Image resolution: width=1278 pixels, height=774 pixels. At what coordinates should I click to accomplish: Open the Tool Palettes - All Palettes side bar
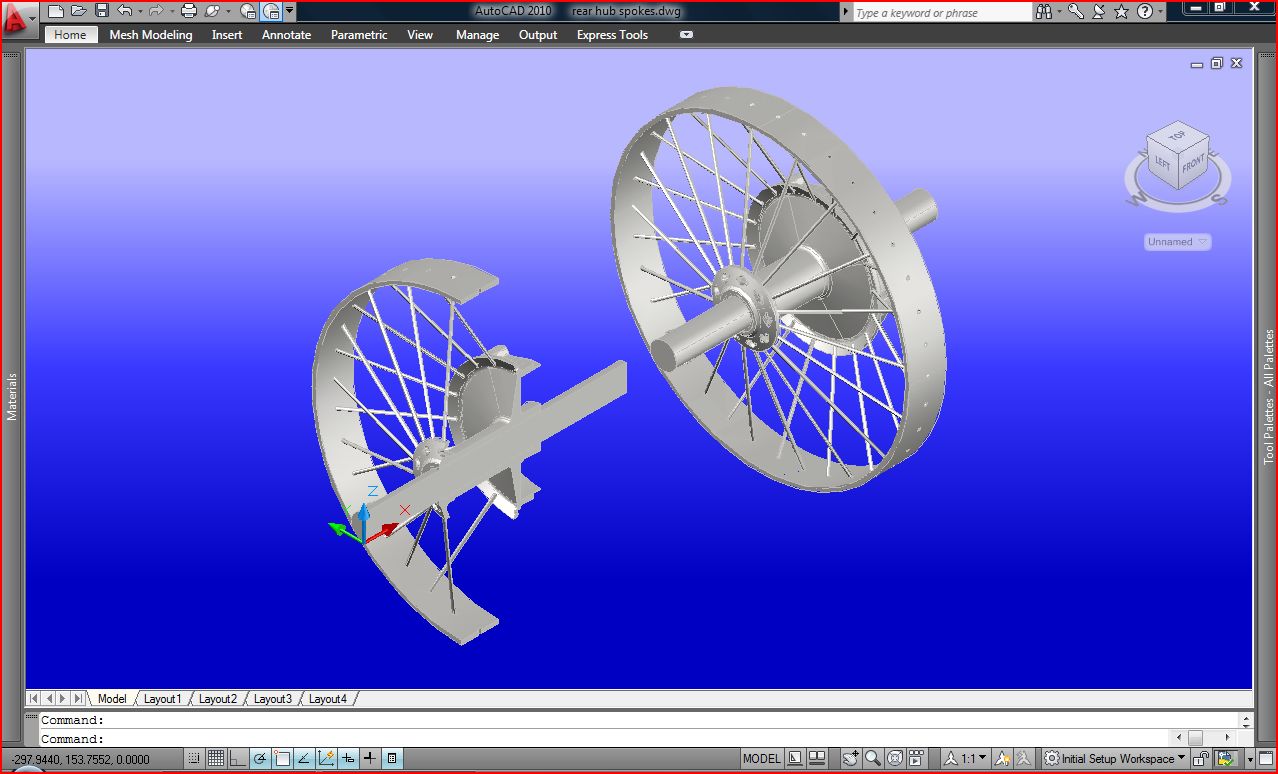click(x=1268, y=397)
